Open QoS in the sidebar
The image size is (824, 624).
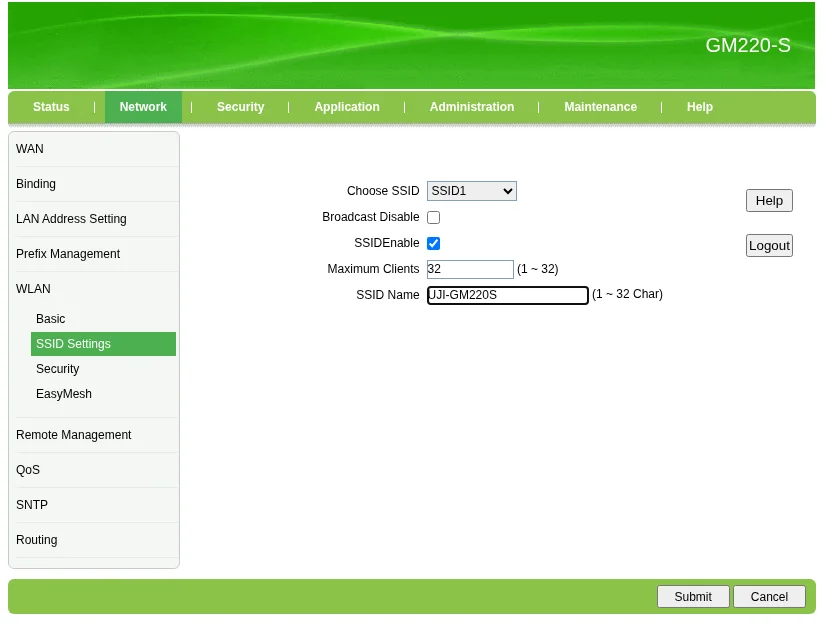[28, 469]
